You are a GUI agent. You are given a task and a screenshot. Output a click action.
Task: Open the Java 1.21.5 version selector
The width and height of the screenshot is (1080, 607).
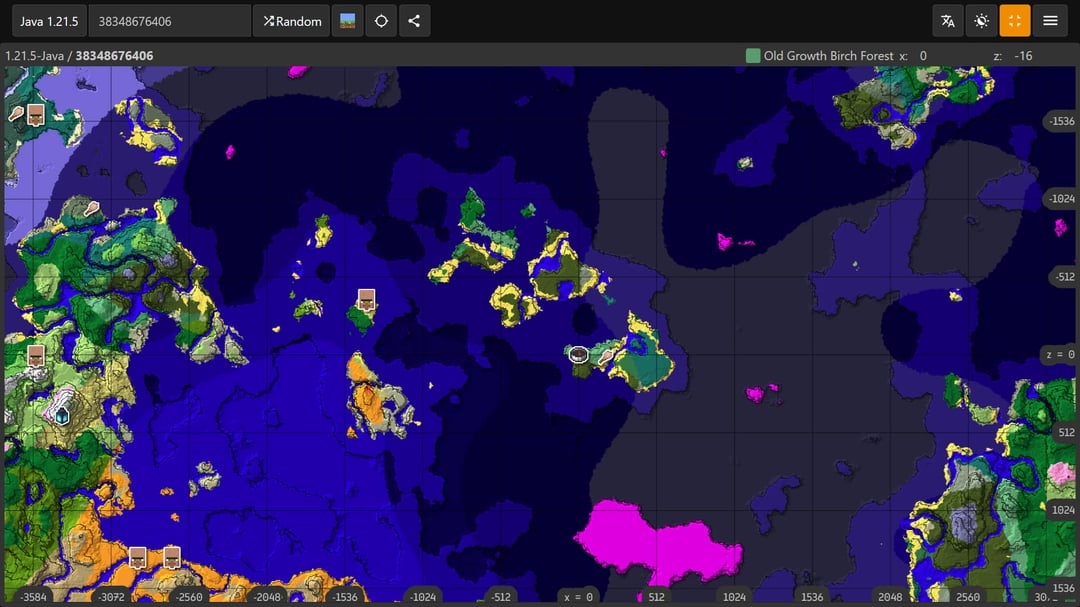click(49, 21)
